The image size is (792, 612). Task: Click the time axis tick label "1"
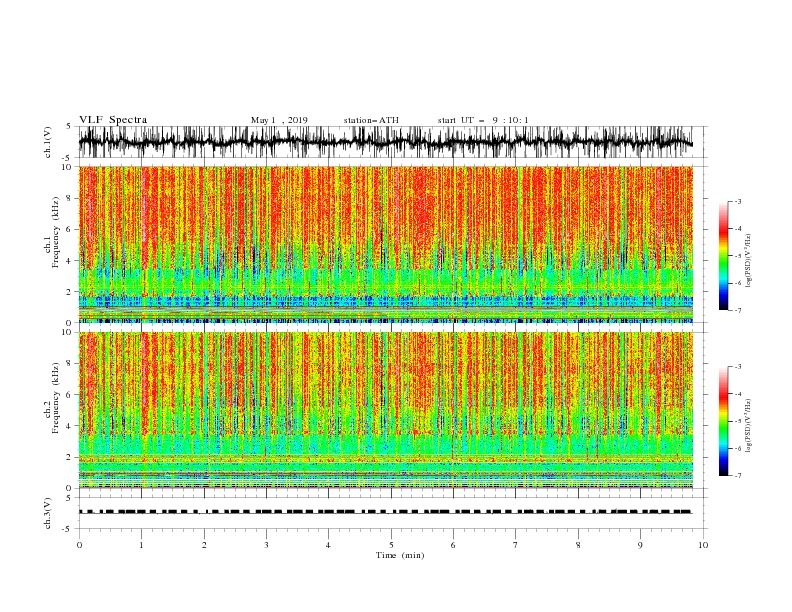(141, 545)
